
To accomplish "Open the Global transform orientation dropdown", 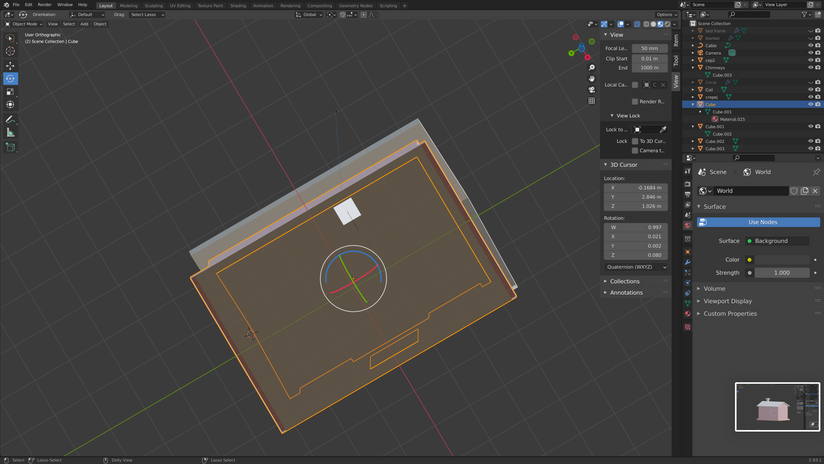I will tap(309, 15).
